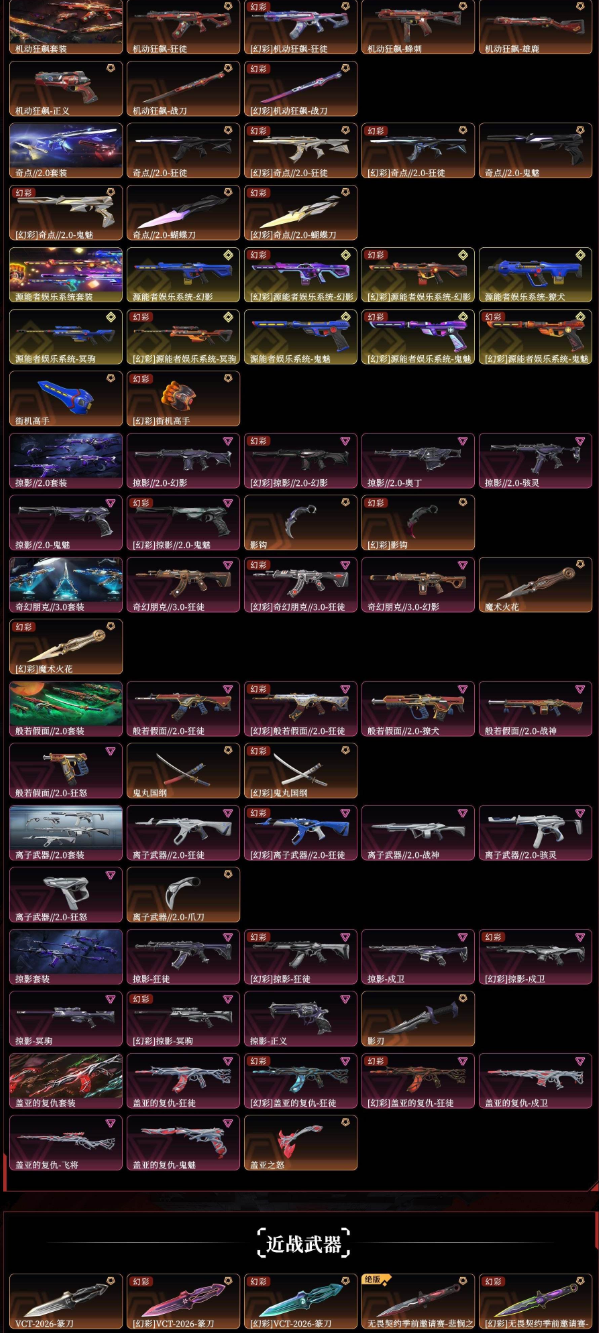Open the 机动狂飙套装 bundle thumbnail
599x1333 pixels.
coord(66,27)
